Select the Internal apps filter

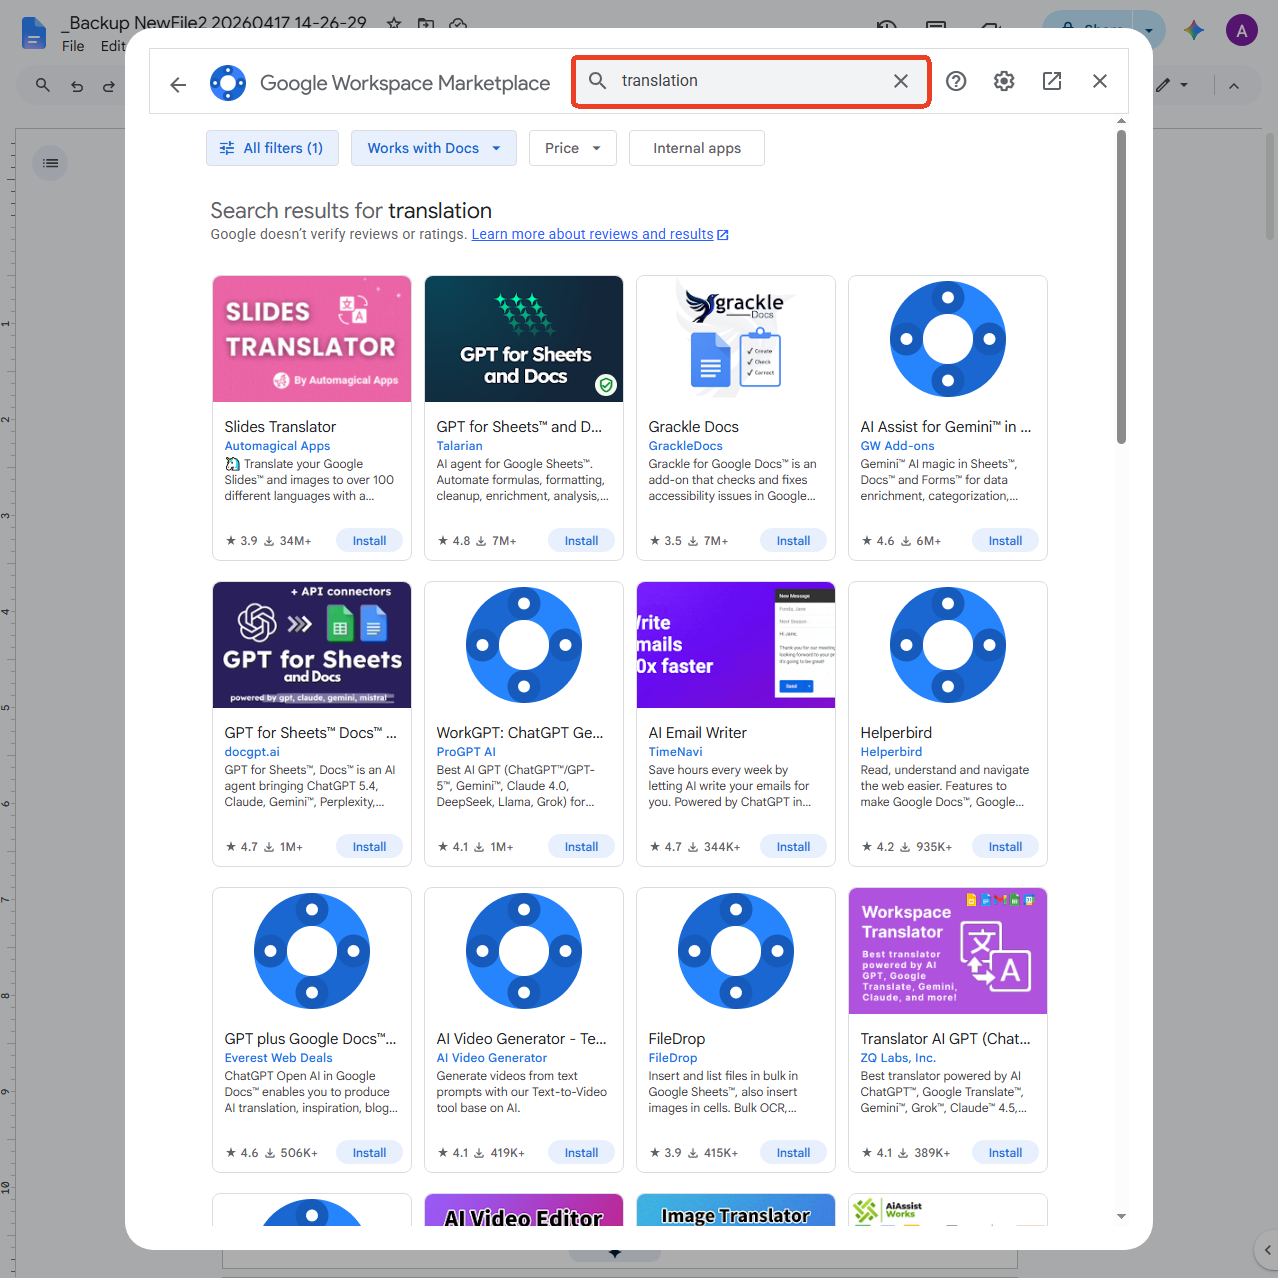click(697, 148)
